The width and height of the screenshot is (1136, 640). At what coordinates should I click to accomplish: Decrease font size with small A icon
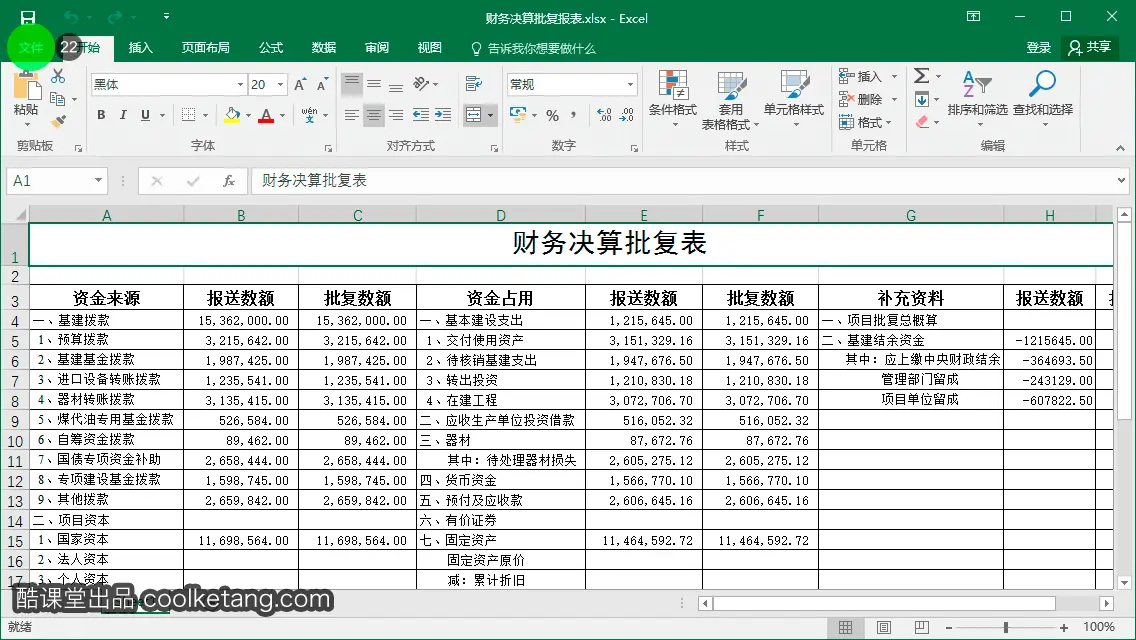tap(322, 85)
